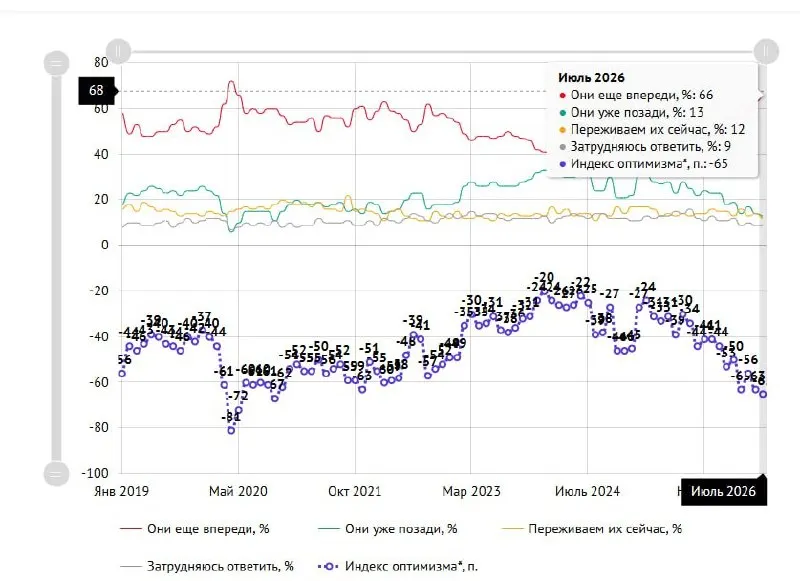Click the 'Мар 2023' x-axis label
The image size is (800, 581).
pos(471,491)
